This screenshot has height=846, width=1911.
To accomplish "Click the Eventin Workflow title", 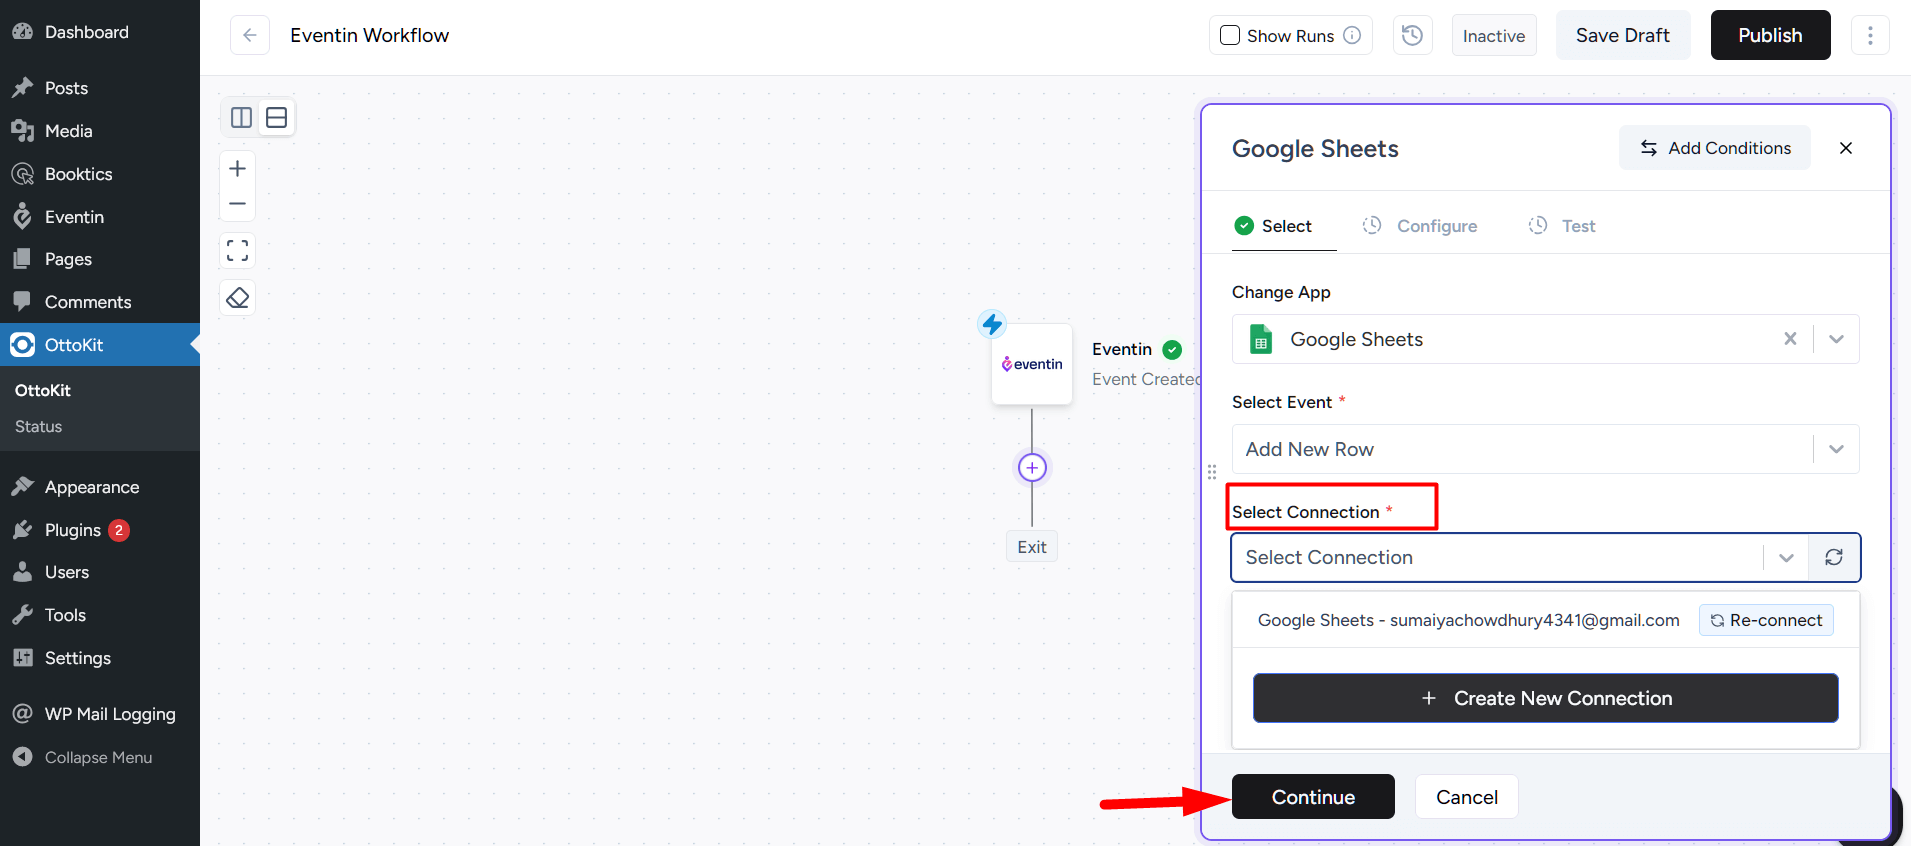I will 369,35.
